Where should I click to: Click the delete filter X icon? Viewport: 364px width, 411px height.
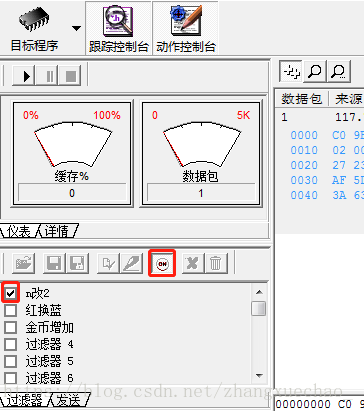click(193, 264)
